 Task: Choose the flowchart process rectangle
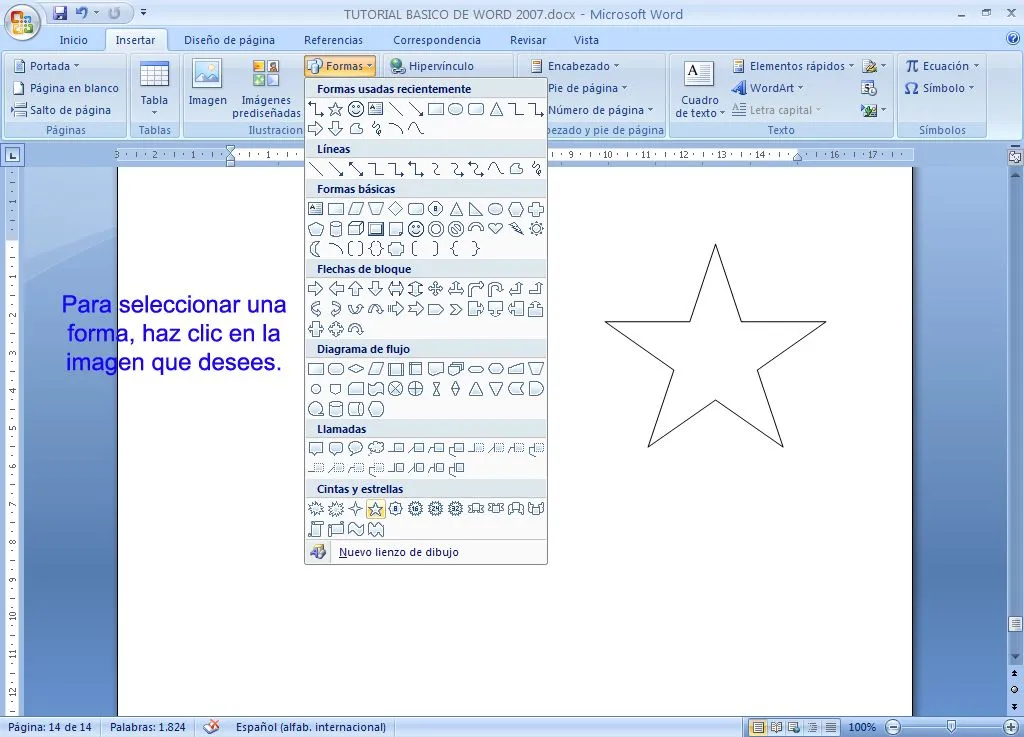tap(315, 369)
